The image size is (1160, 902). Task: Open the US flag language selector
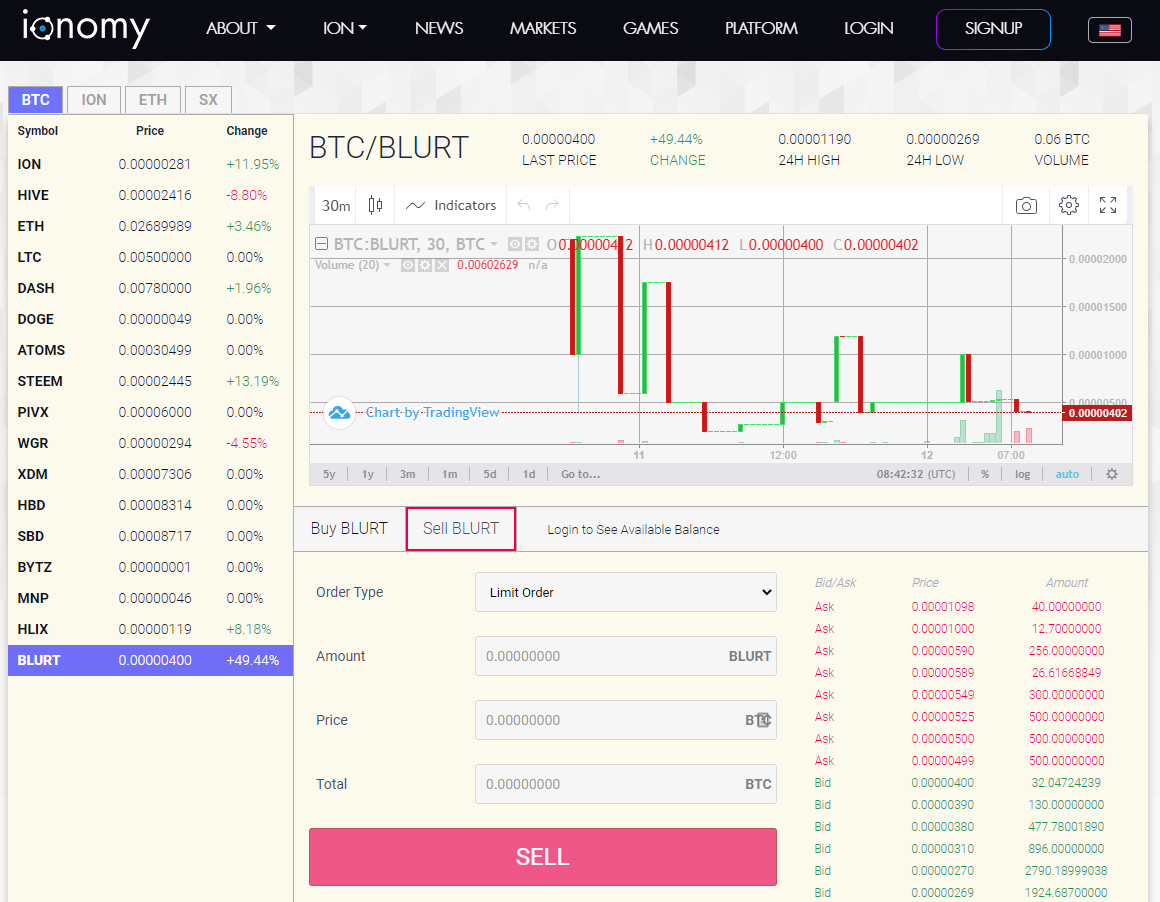(x=1110, y=30)
